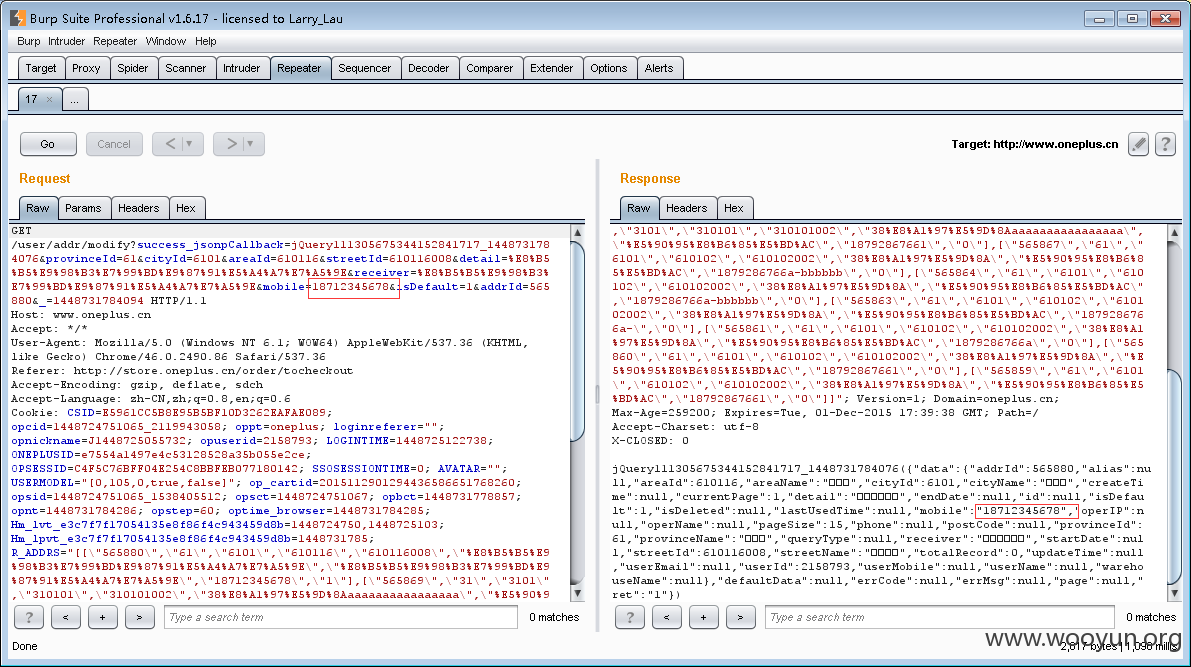Image resolution: width=1191 pixels, height=667 pixels.
Task: Open the Help menu
Action: pyautogui.click(x=205, y=41)
